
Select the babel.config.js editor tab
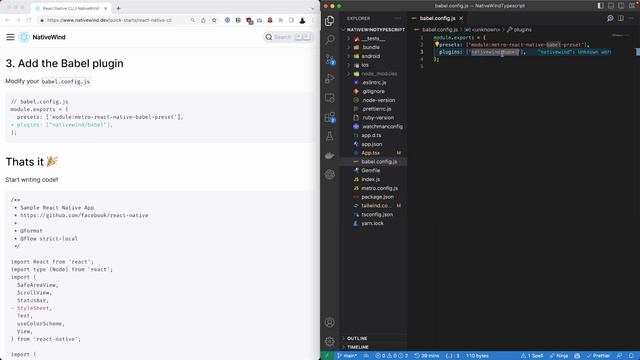pos(437,18)
